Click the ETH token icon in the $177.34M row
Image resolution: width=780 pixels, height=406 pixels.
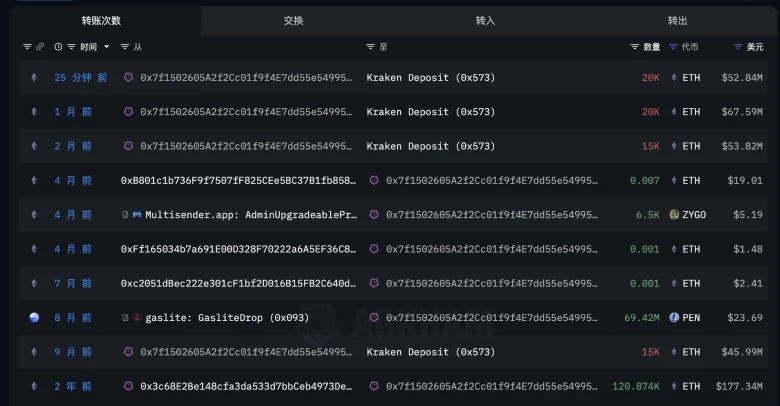674,386
